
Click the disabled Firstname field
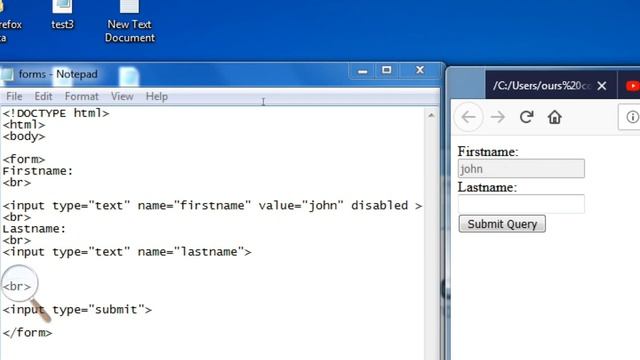tap(521, 169)
